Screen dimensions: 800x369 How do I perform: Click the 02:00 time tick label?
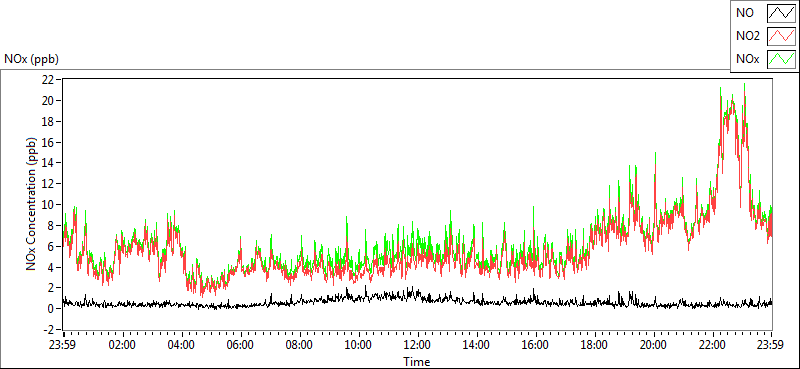pyautogui.click(x=122, y=345)
